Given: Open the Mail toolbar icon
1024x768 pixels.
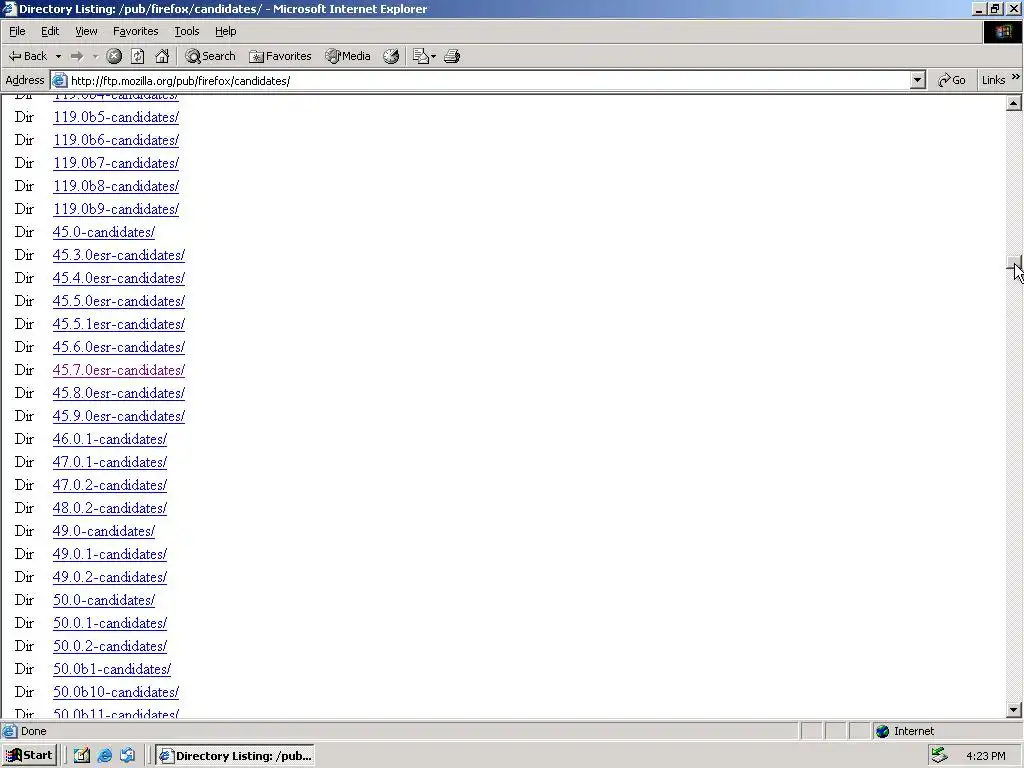Looking at the screenshot, I should [421, 56].
